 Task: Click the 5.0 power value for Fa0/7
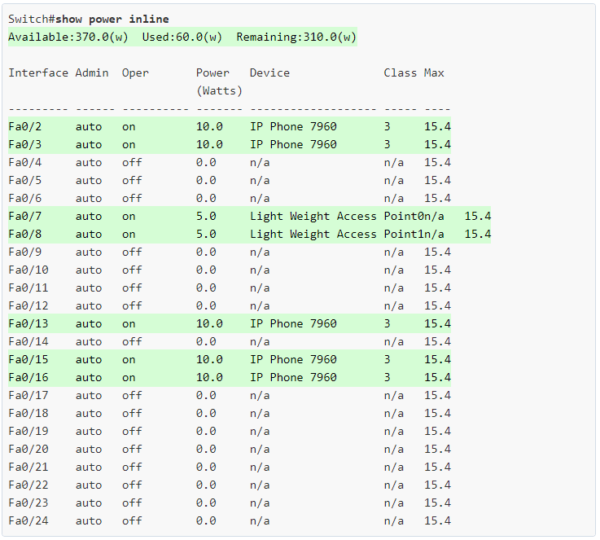point(206,216)
